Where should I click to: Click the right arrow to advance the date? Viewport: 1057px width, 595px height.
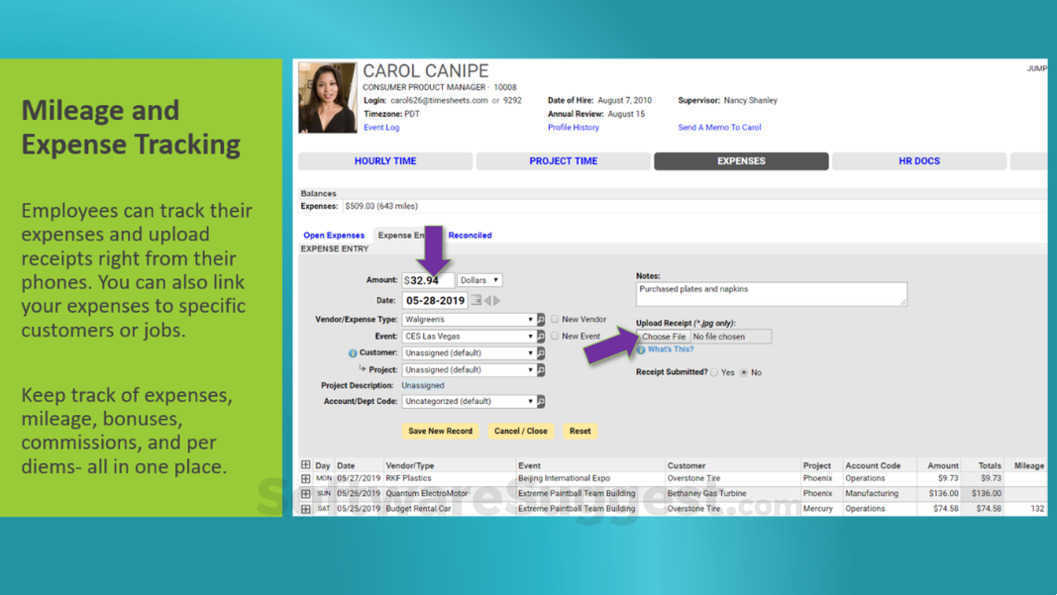pos(496,299)
